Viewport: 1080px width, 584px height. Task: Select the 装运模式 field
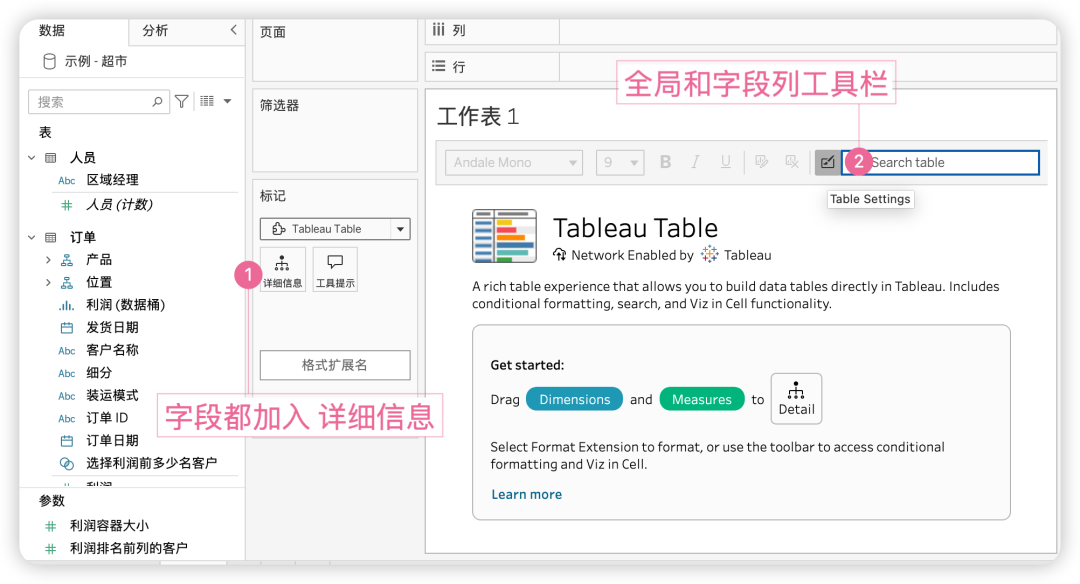[x=112, y=395]
